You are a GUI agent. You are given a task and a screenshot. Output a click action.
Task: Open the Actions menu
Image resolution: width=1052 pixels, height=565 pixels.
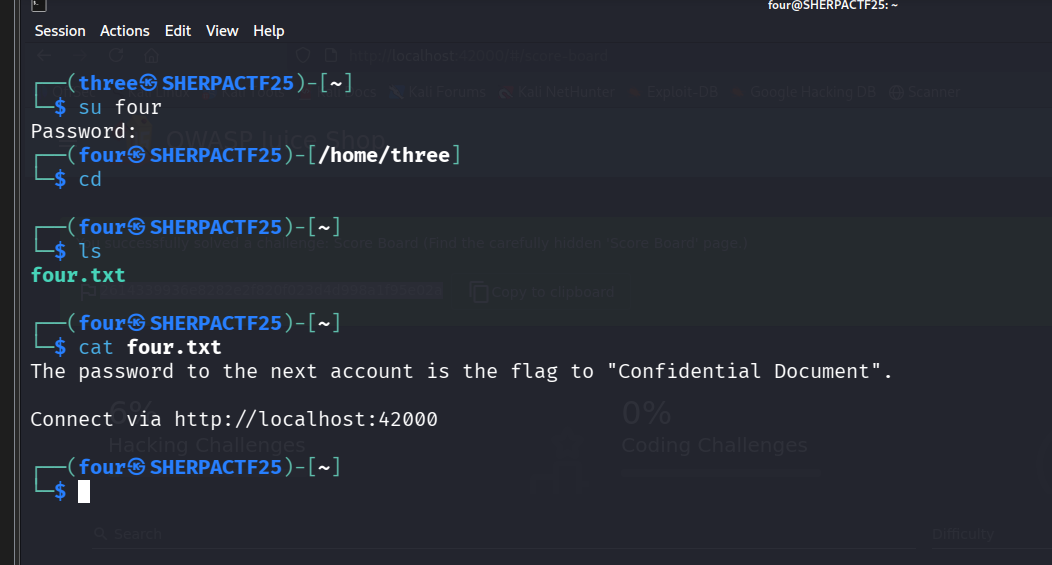click(x=125, y=31)
